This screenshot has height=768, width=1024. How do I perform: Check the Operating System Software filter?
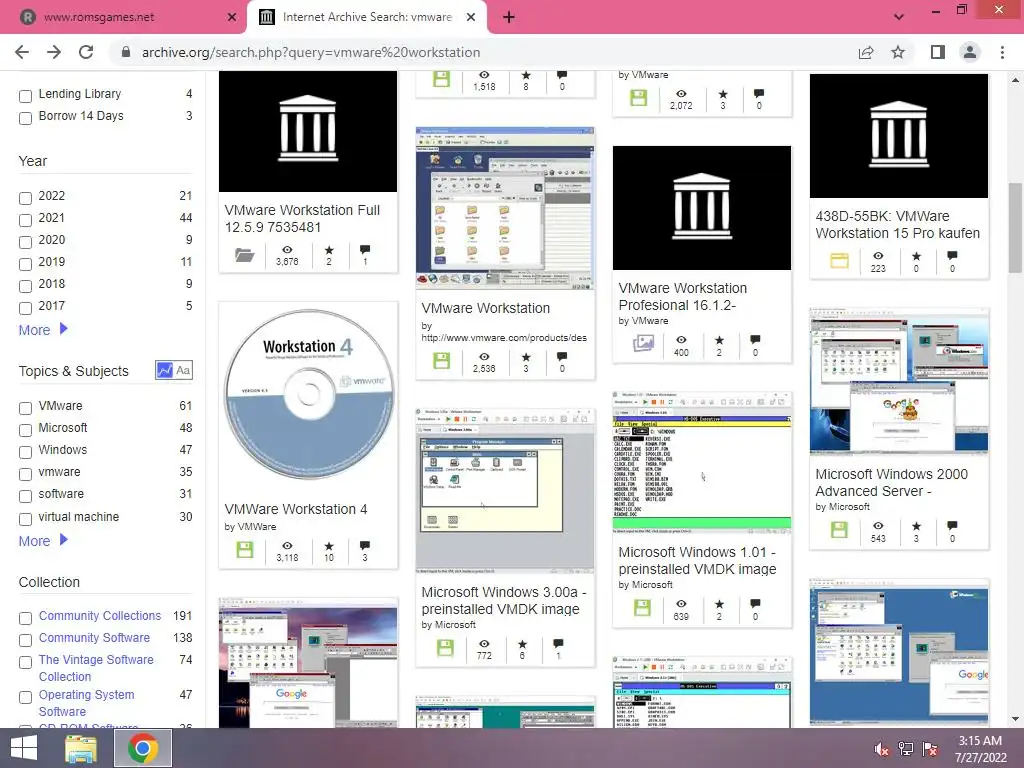25,697
